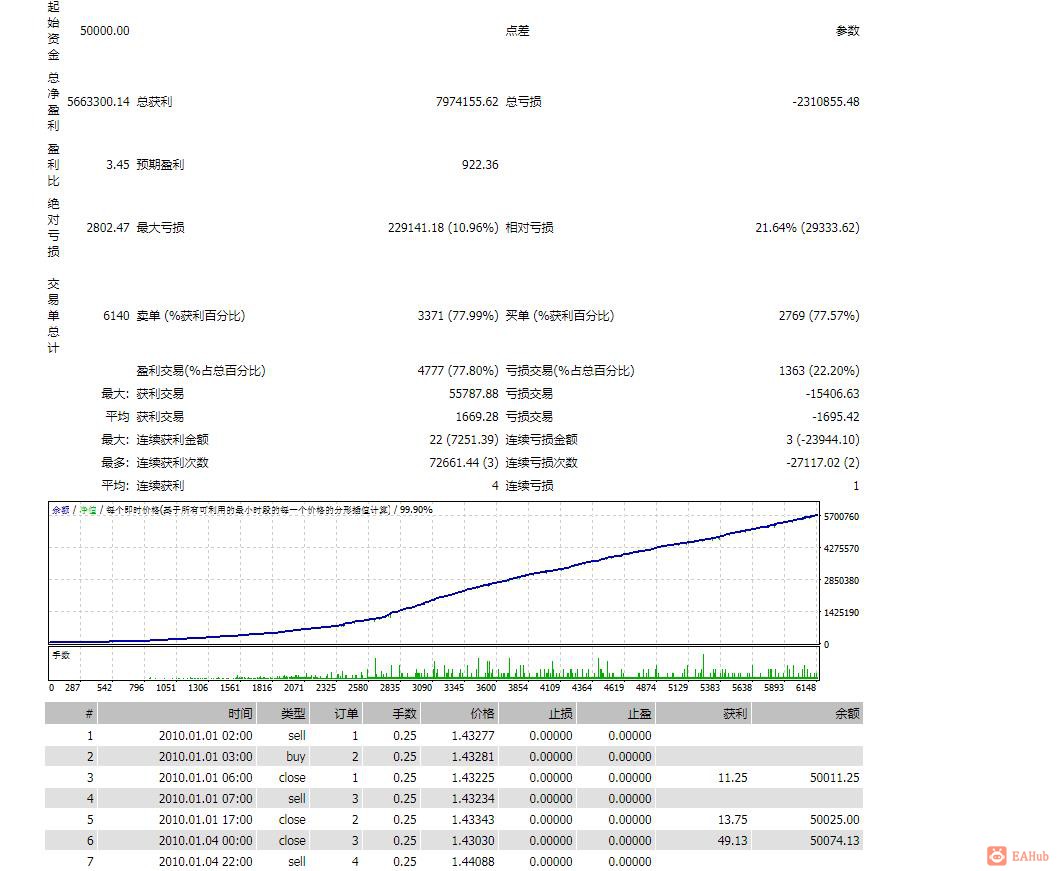Select the time cell 2010.01.01 02:00
1058x871 pixels.
206,736
